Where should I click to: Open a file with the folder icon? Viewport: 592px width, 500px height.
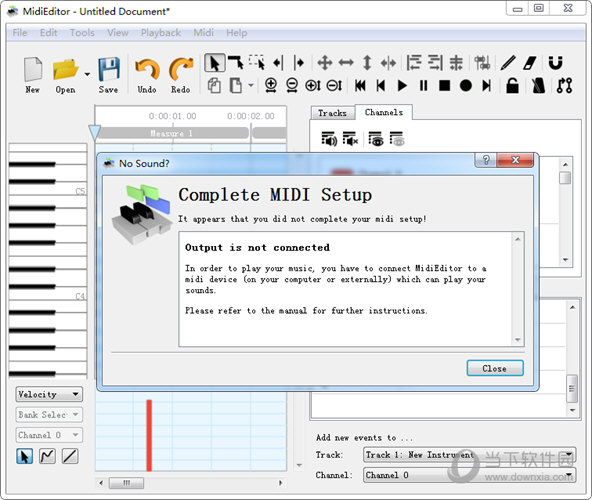(66, 75)
